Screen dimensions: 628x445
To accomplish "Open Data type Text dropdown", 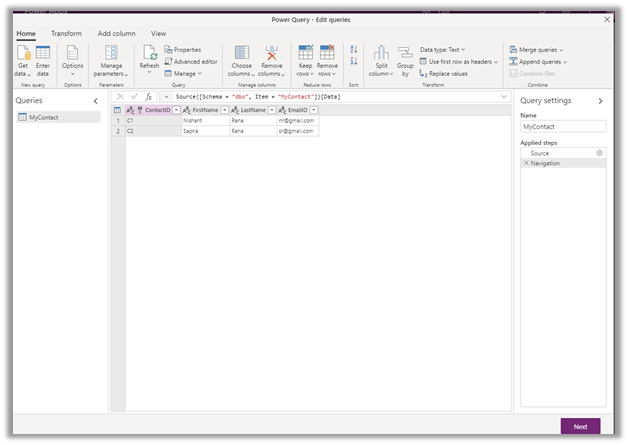I will [x=441, y=49].
